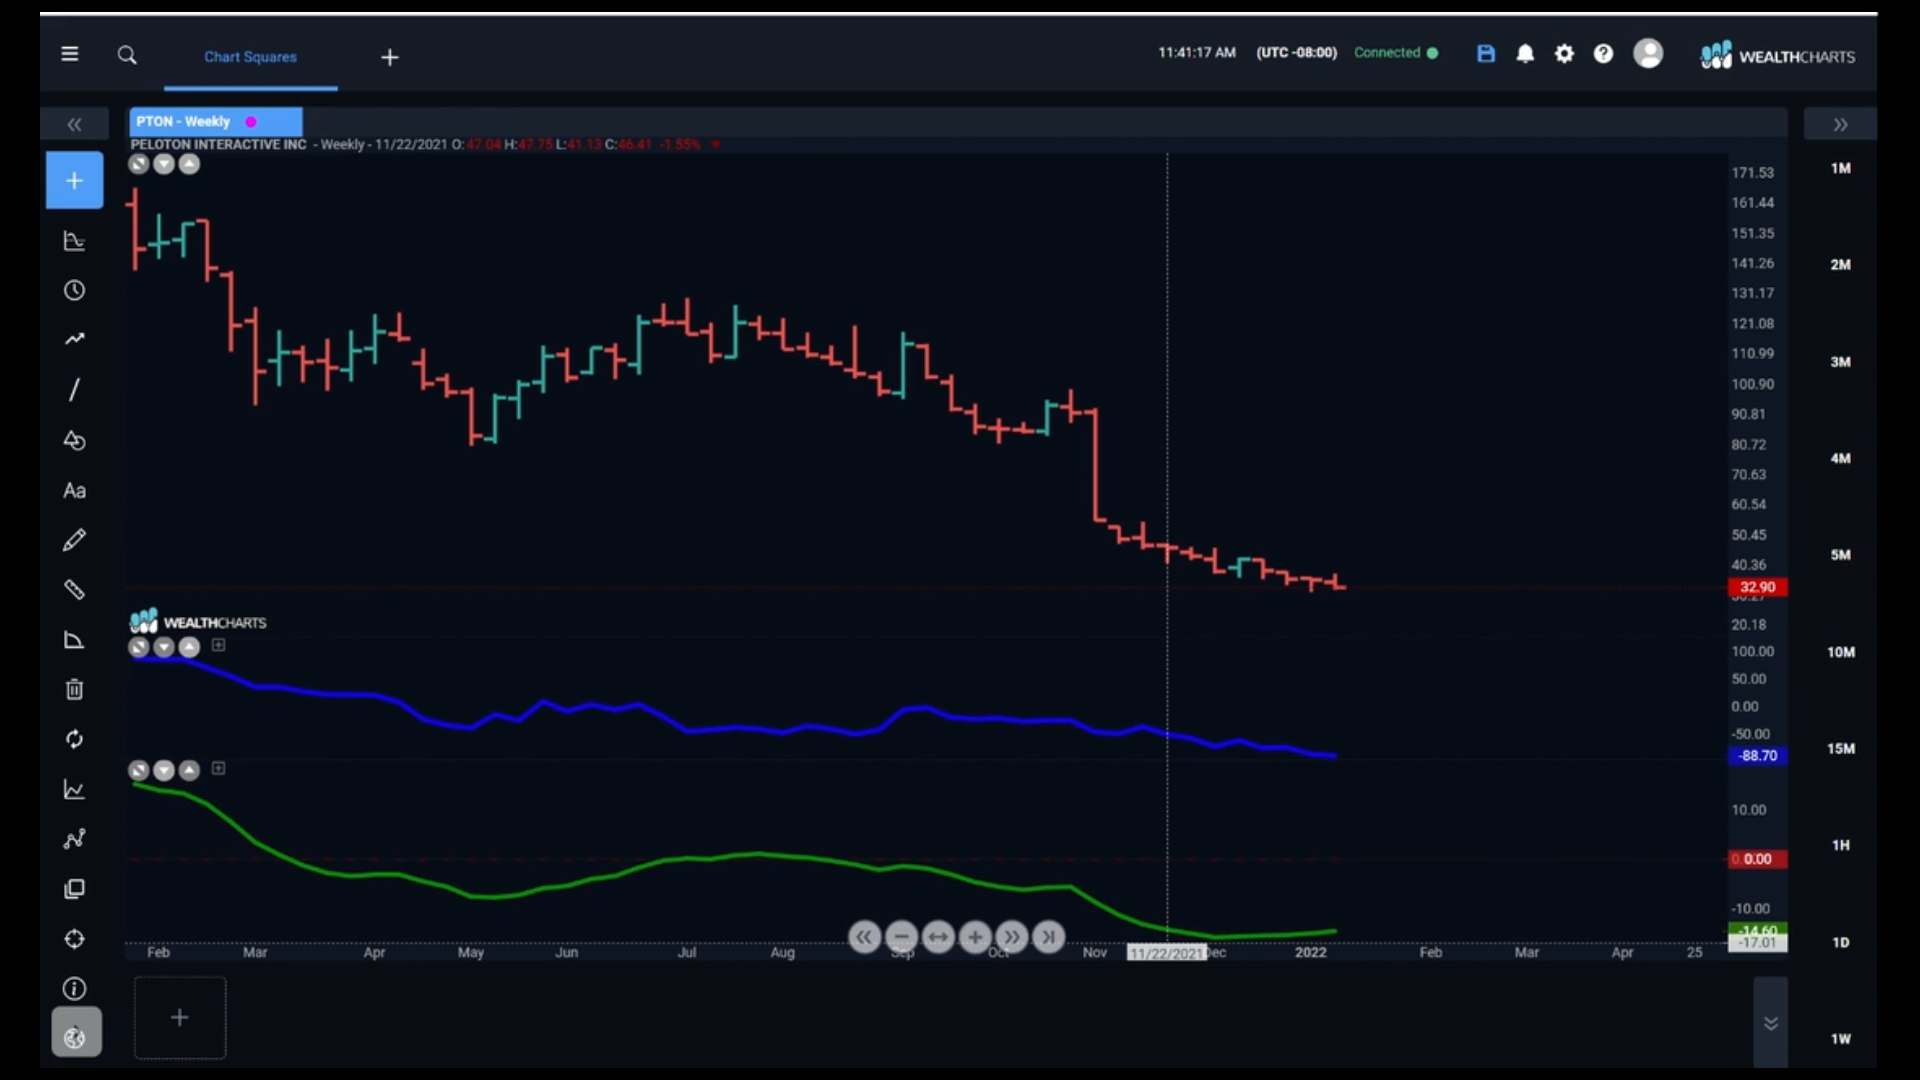Click the connected nodes path tool icon
1920x1080 pixels.
coord(74,839)
